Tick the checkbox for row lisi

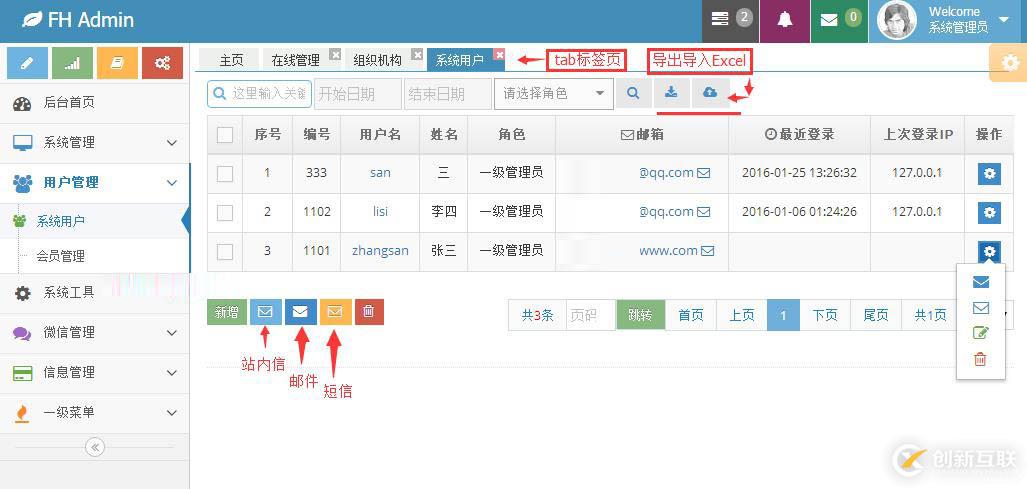(x=225, y=213)
